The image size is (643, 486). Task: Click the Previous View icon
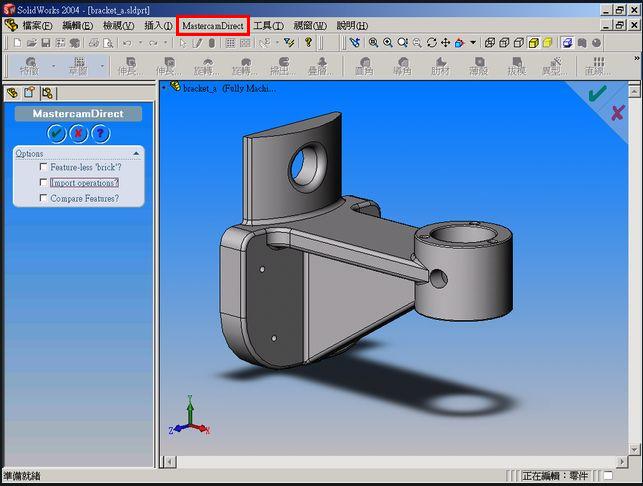(x=355, y=42)
